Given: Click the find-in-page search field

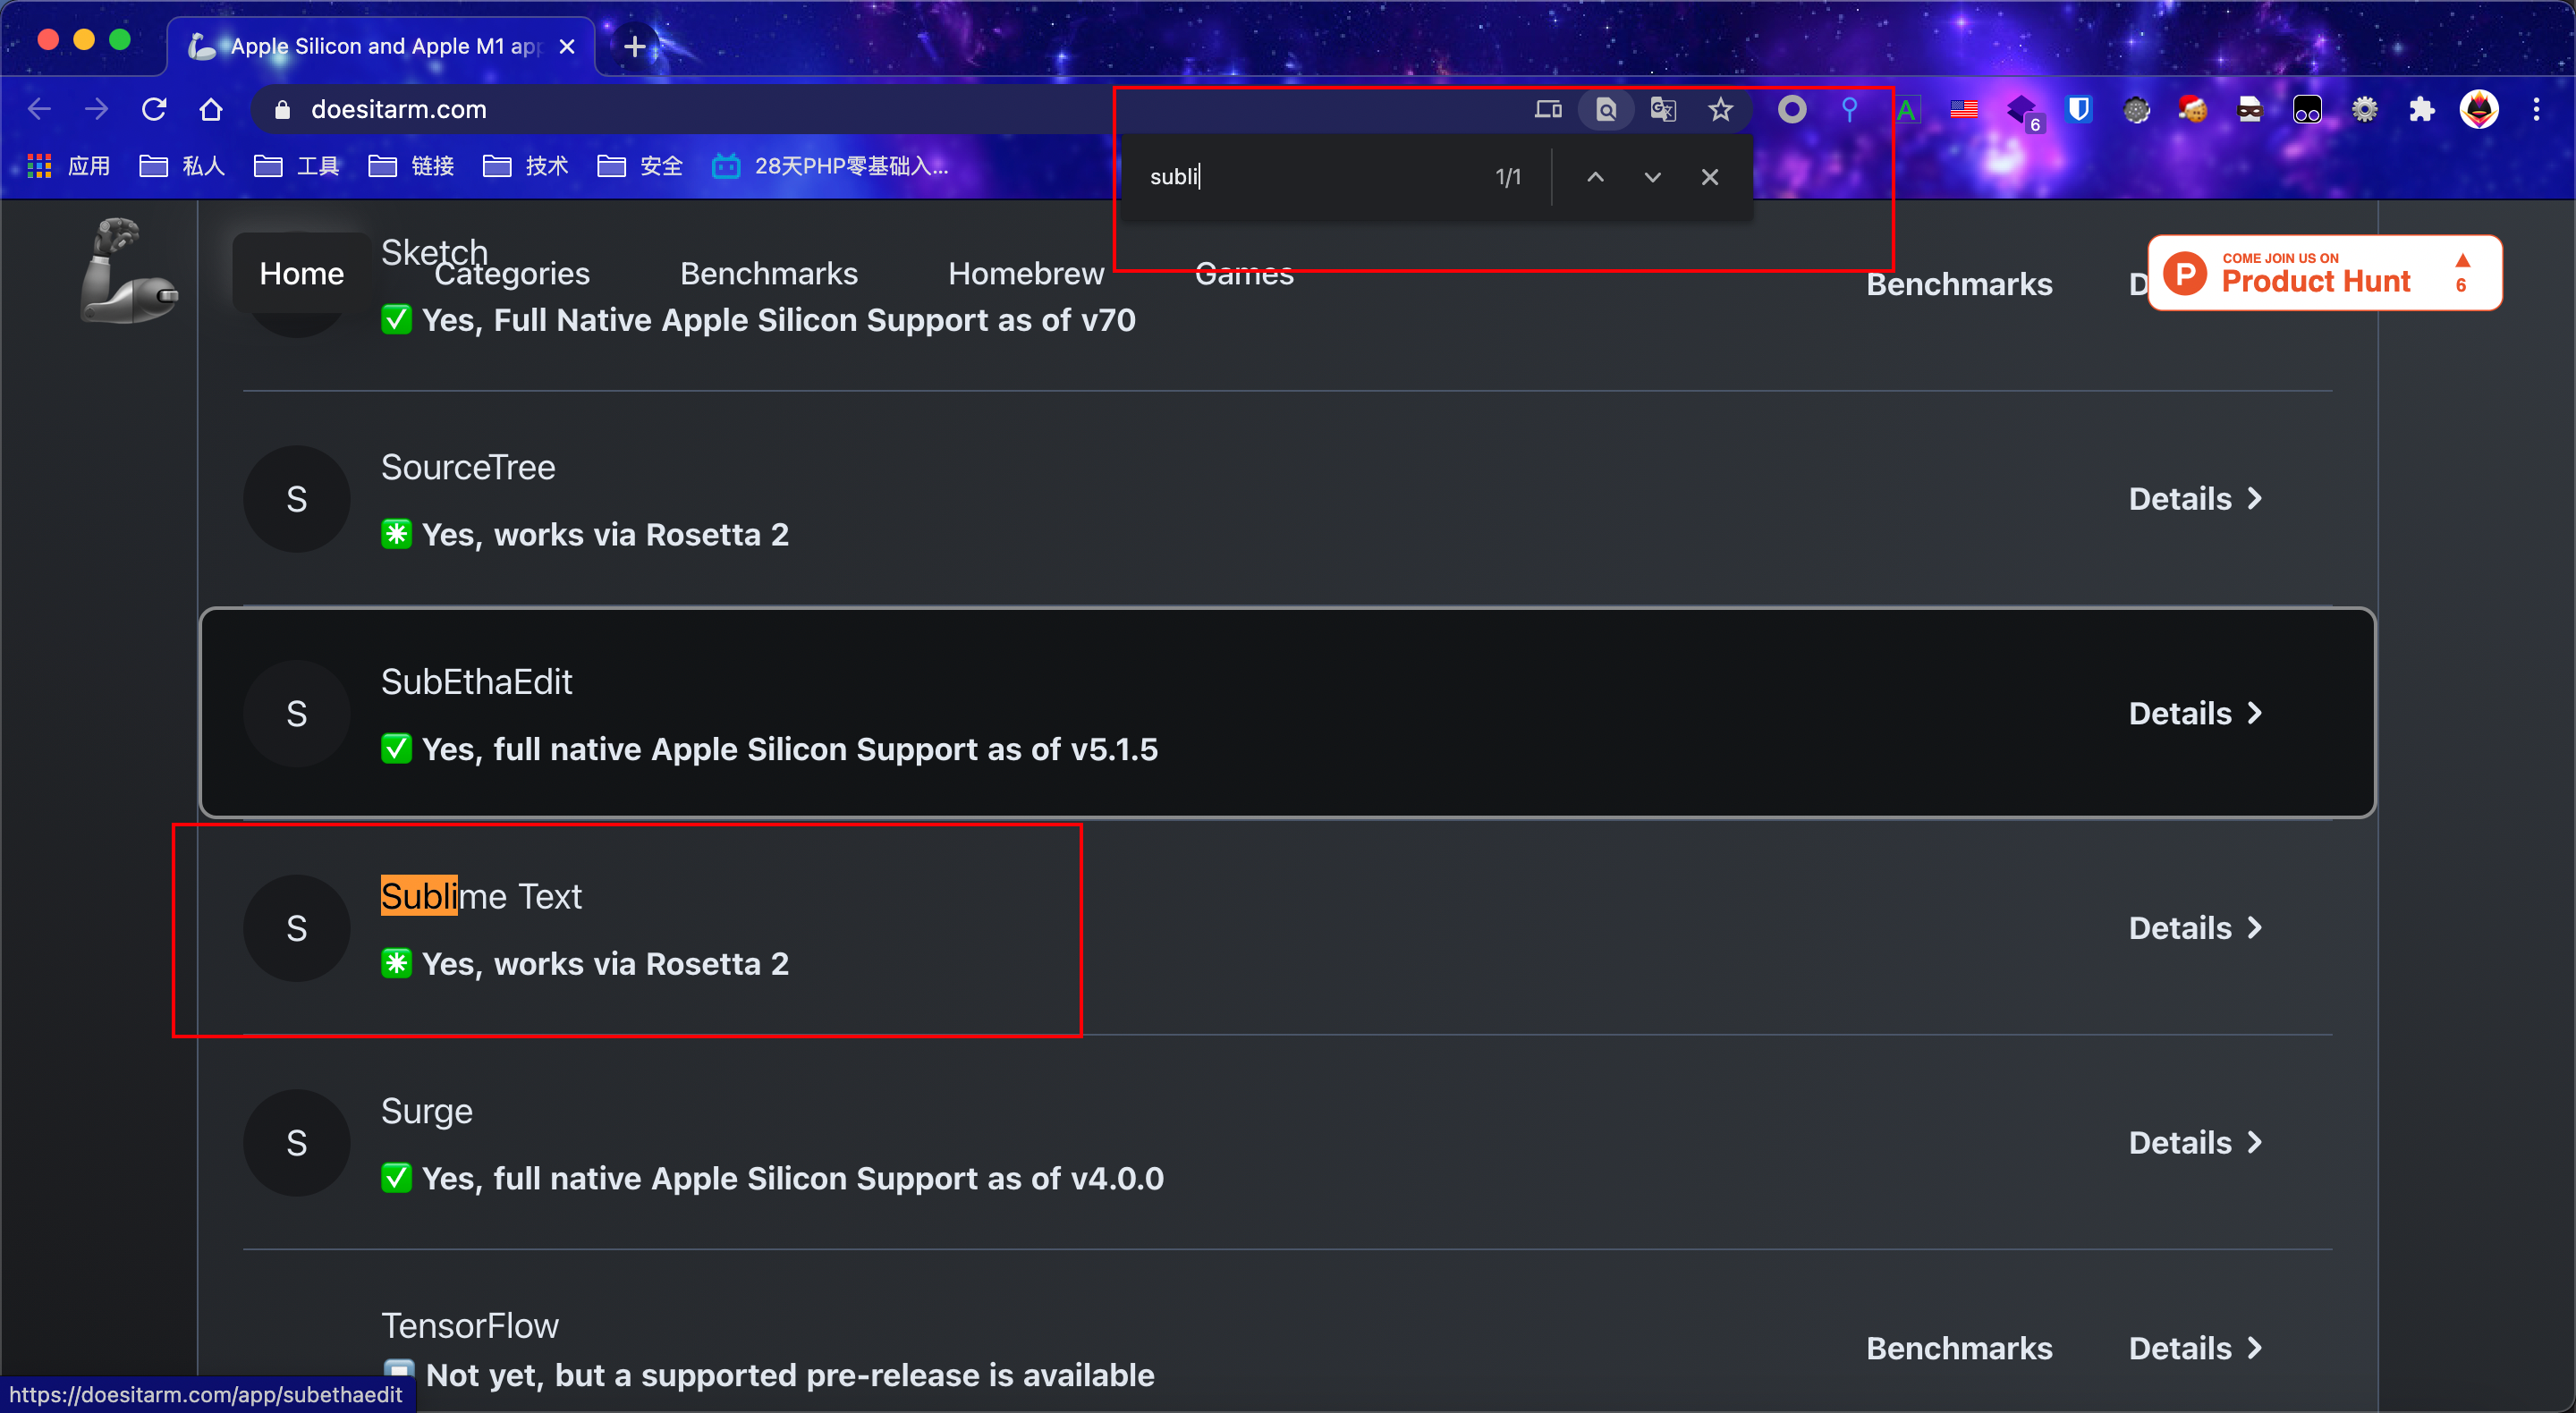Looking at the screenshot, I should click(x=1310, y=177).
